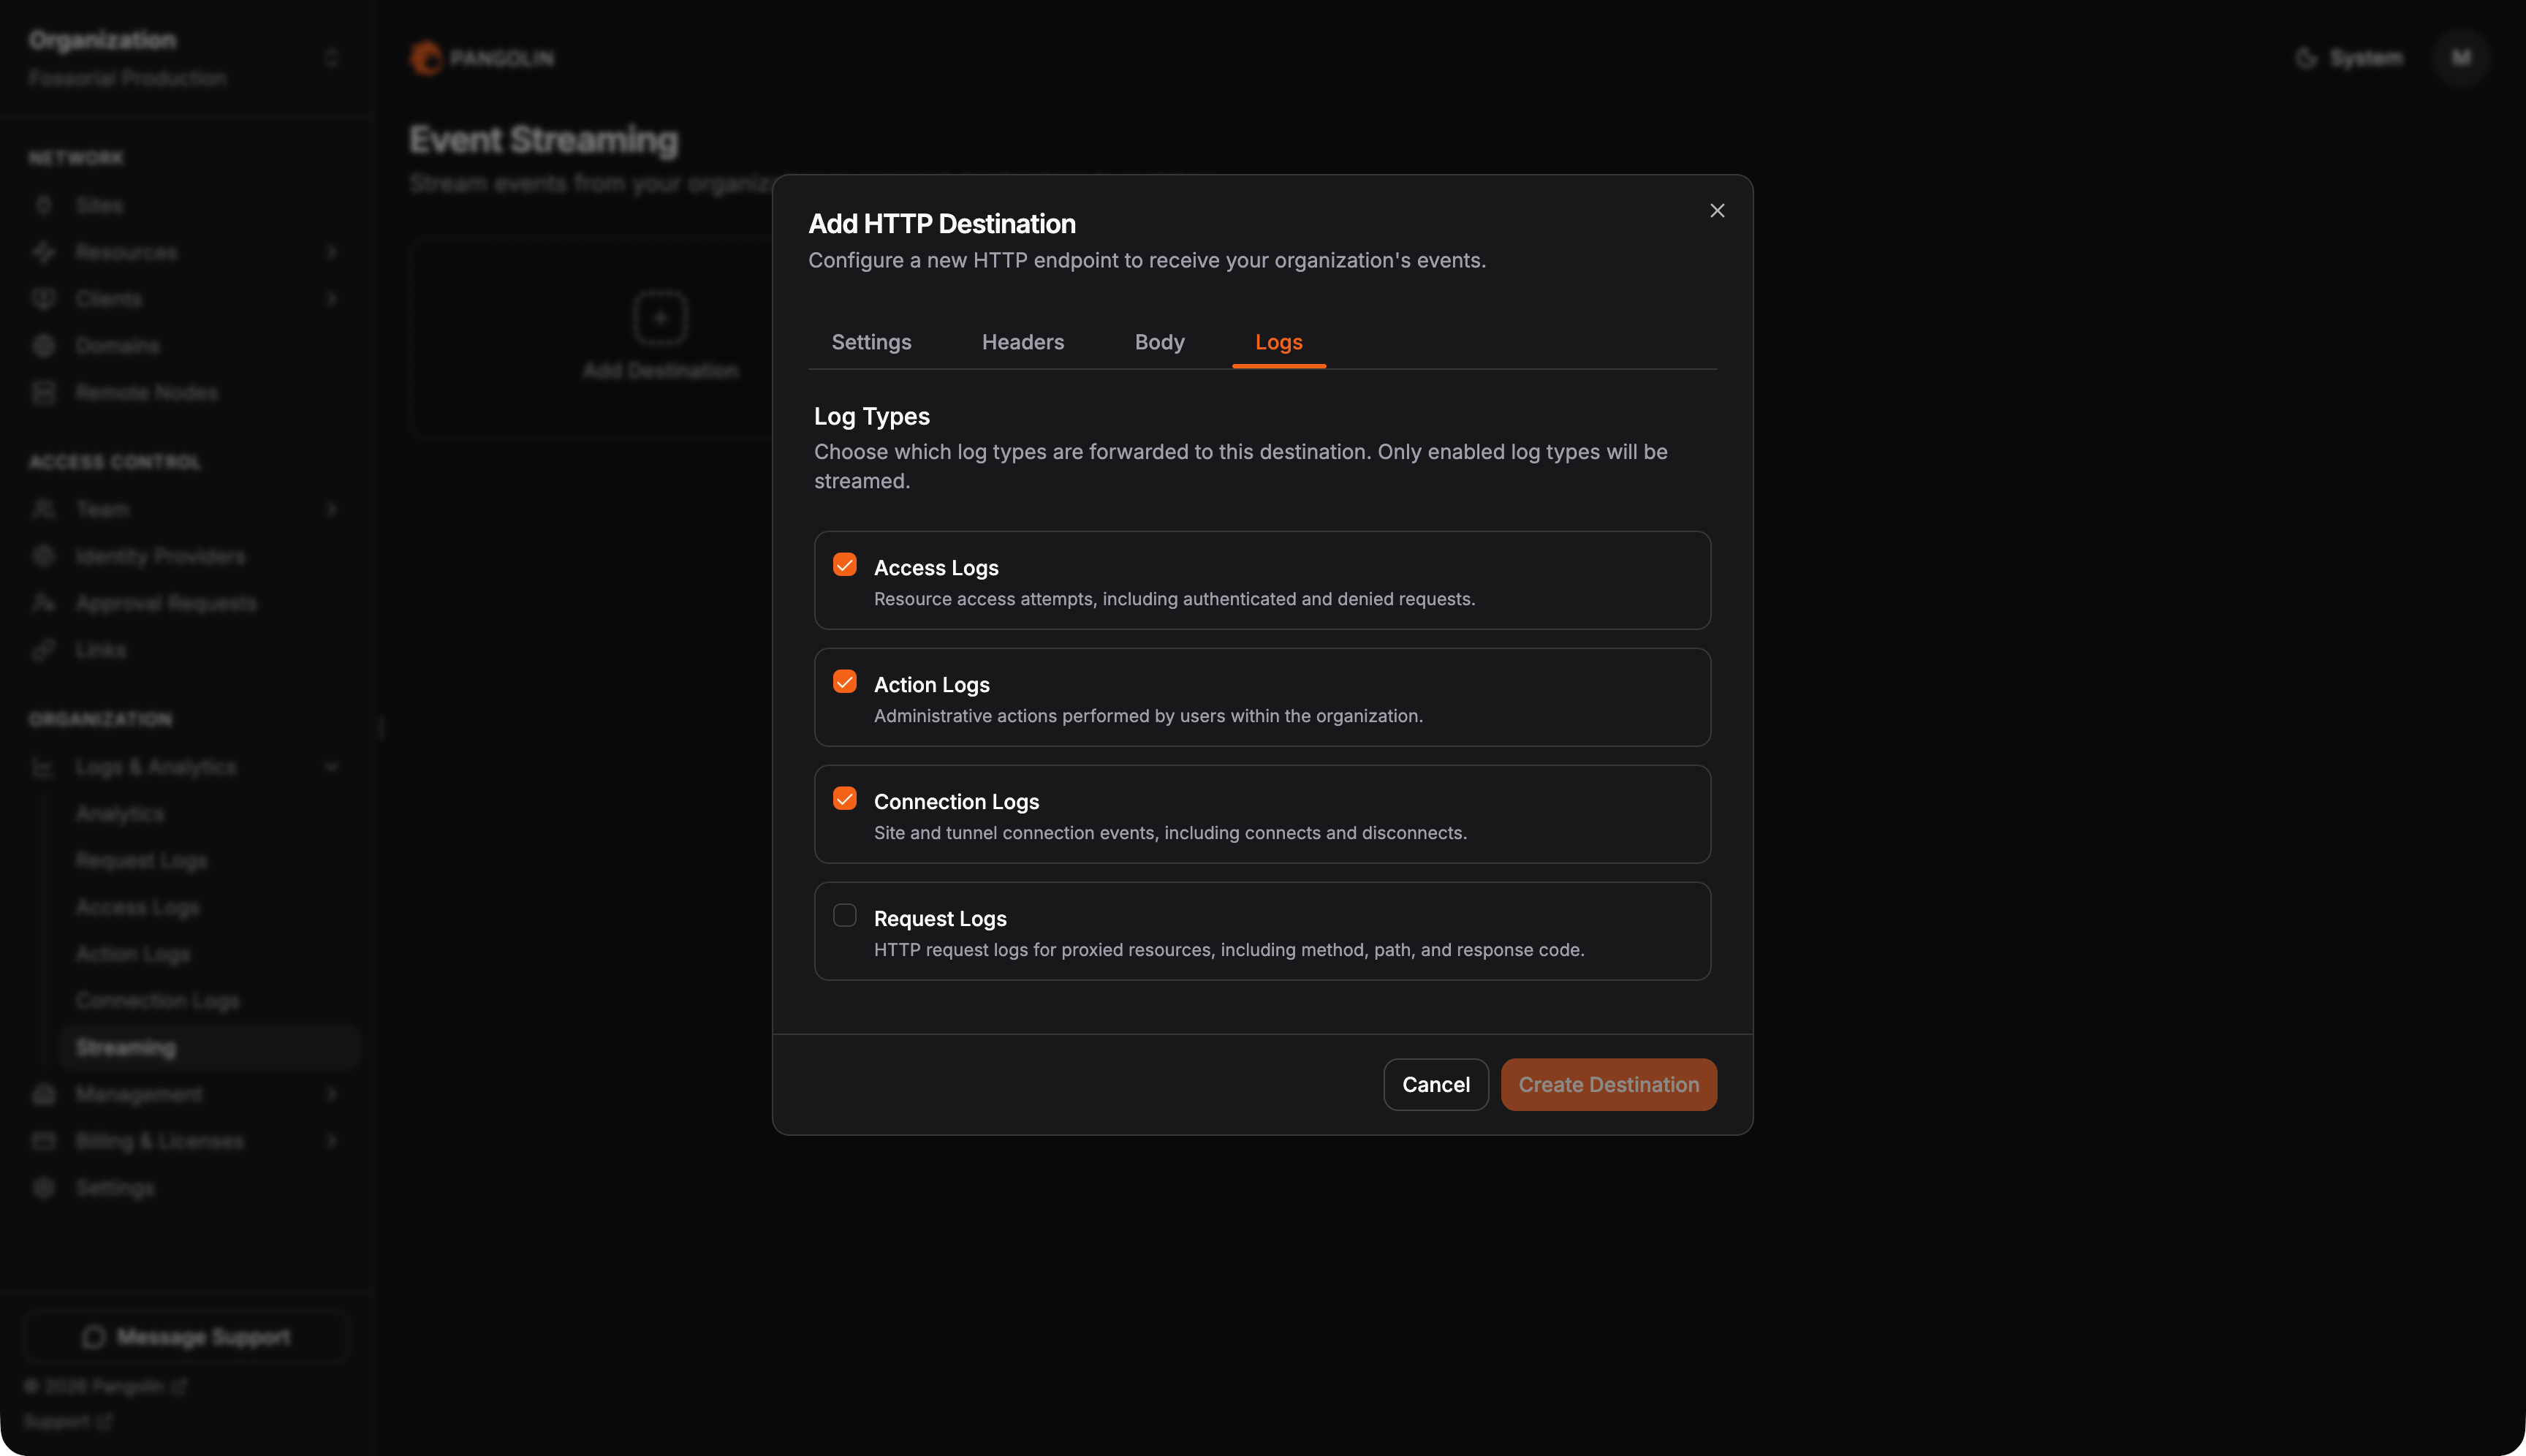Untick the Connection Logs checkbox
2526x1456 pixels.
(845, 799)
